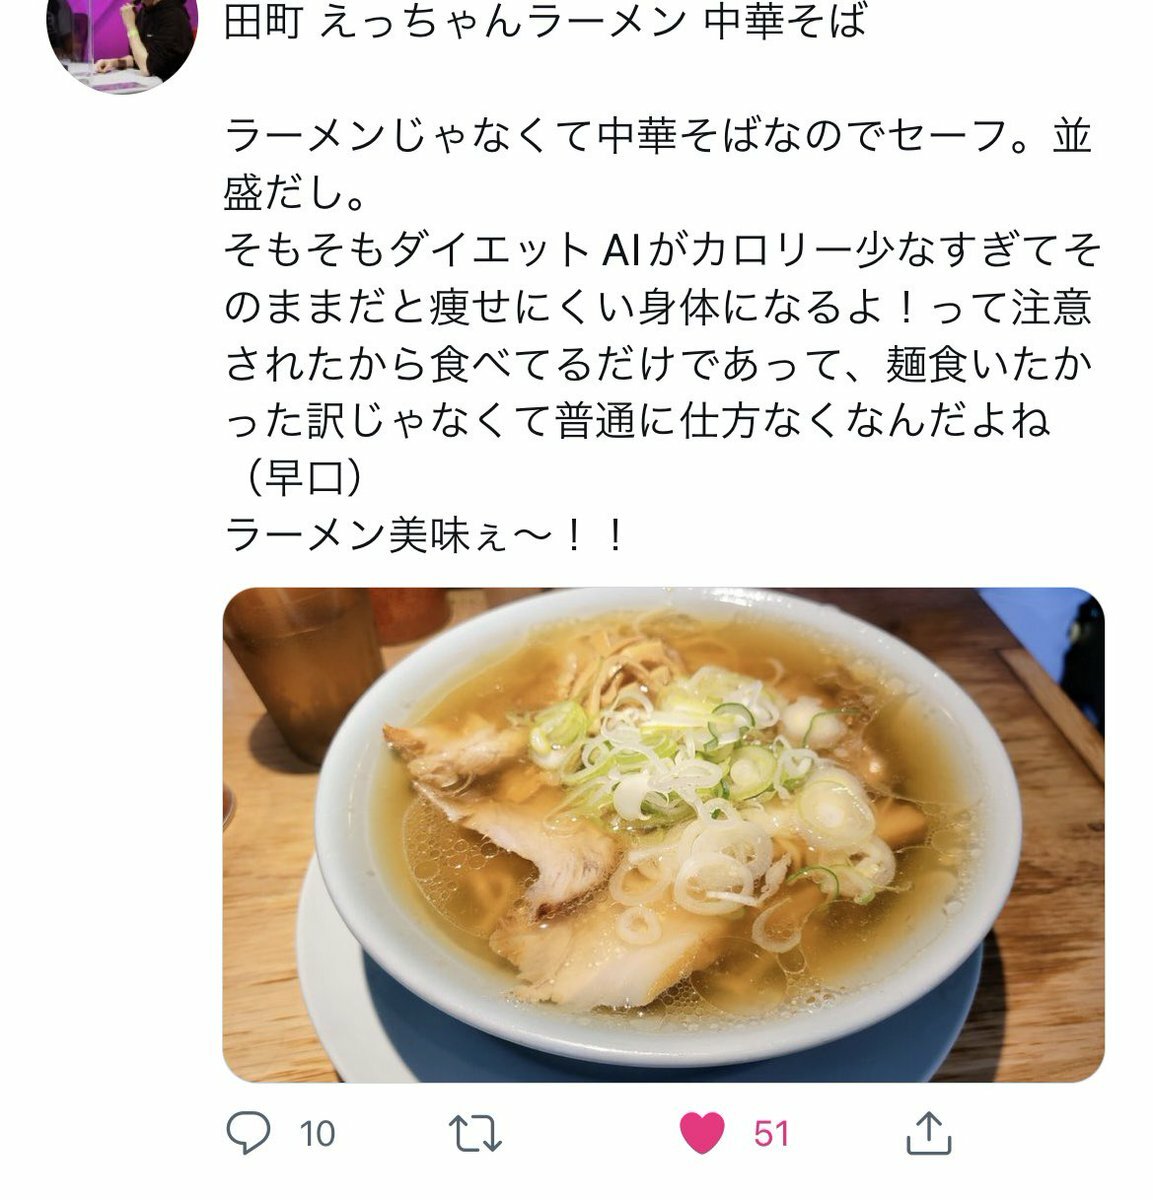Tap the line starting そもそもダイエットAIが
This screenshot has width=1153, height=1200.
tap(661, 251)
